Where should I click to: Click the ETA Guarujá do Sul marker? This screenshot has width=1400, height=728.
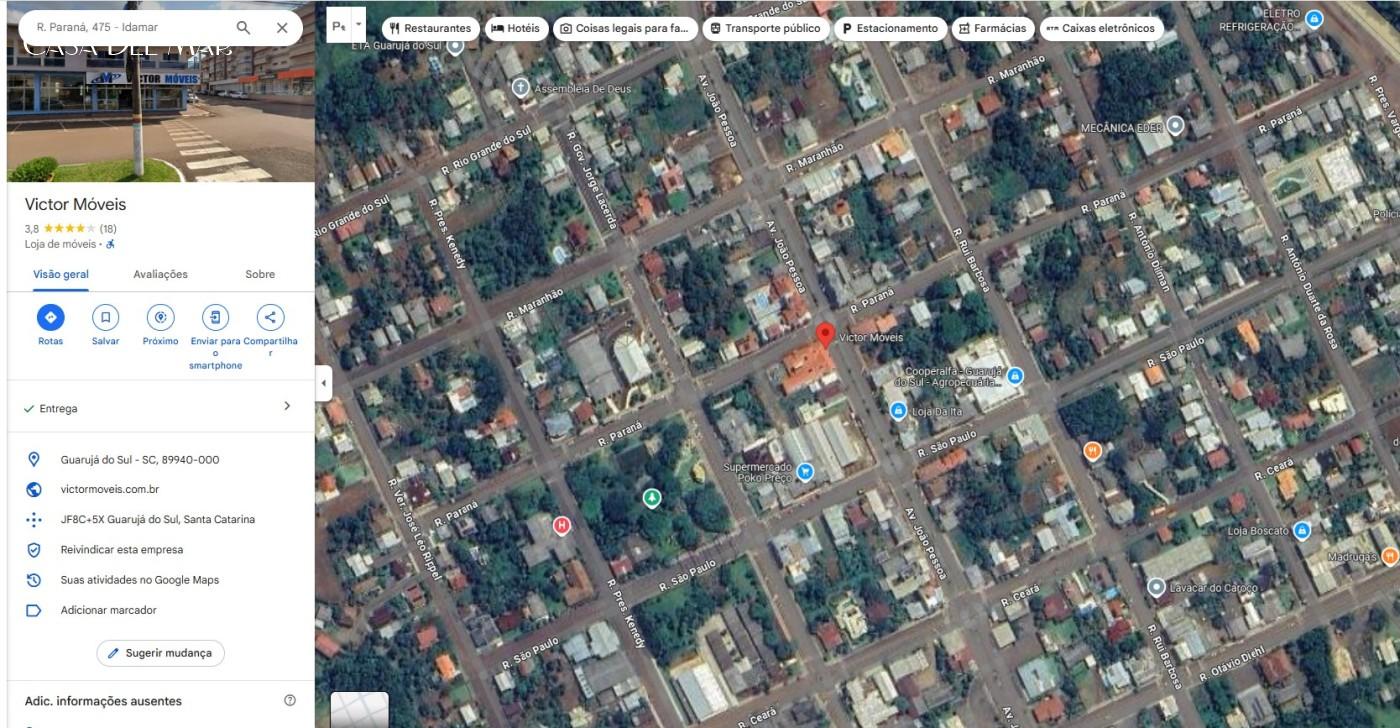tap(456, 45)
